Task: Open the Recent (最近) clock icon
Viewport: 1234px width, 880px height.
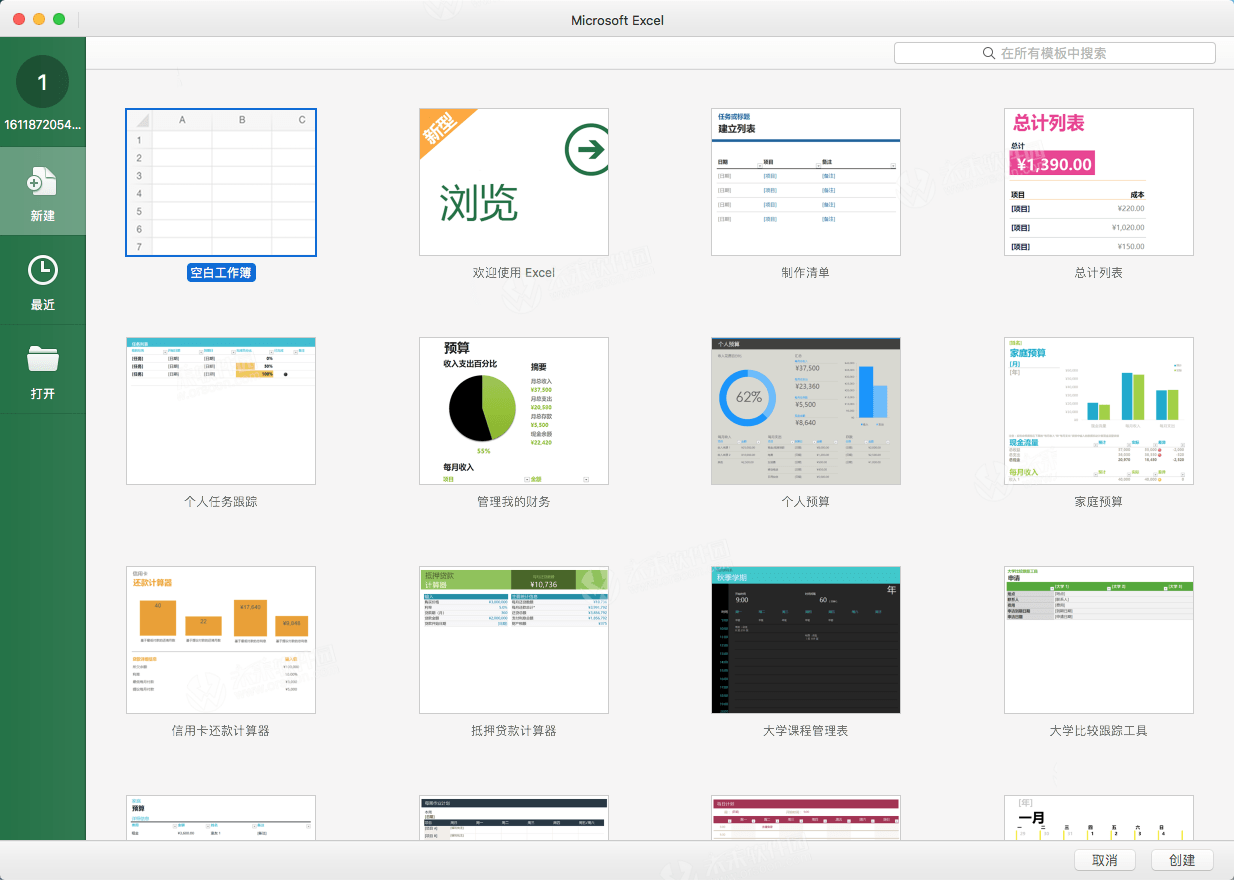Action: tap(42, 270)
